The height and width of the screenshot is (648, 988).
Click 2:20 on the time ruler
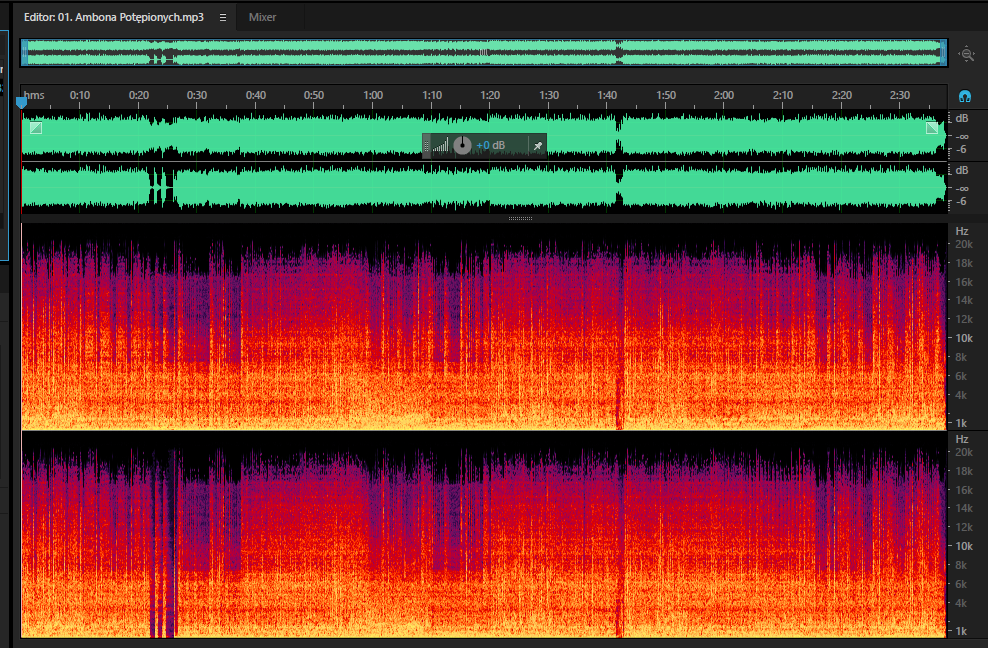(x=841, y=95)
